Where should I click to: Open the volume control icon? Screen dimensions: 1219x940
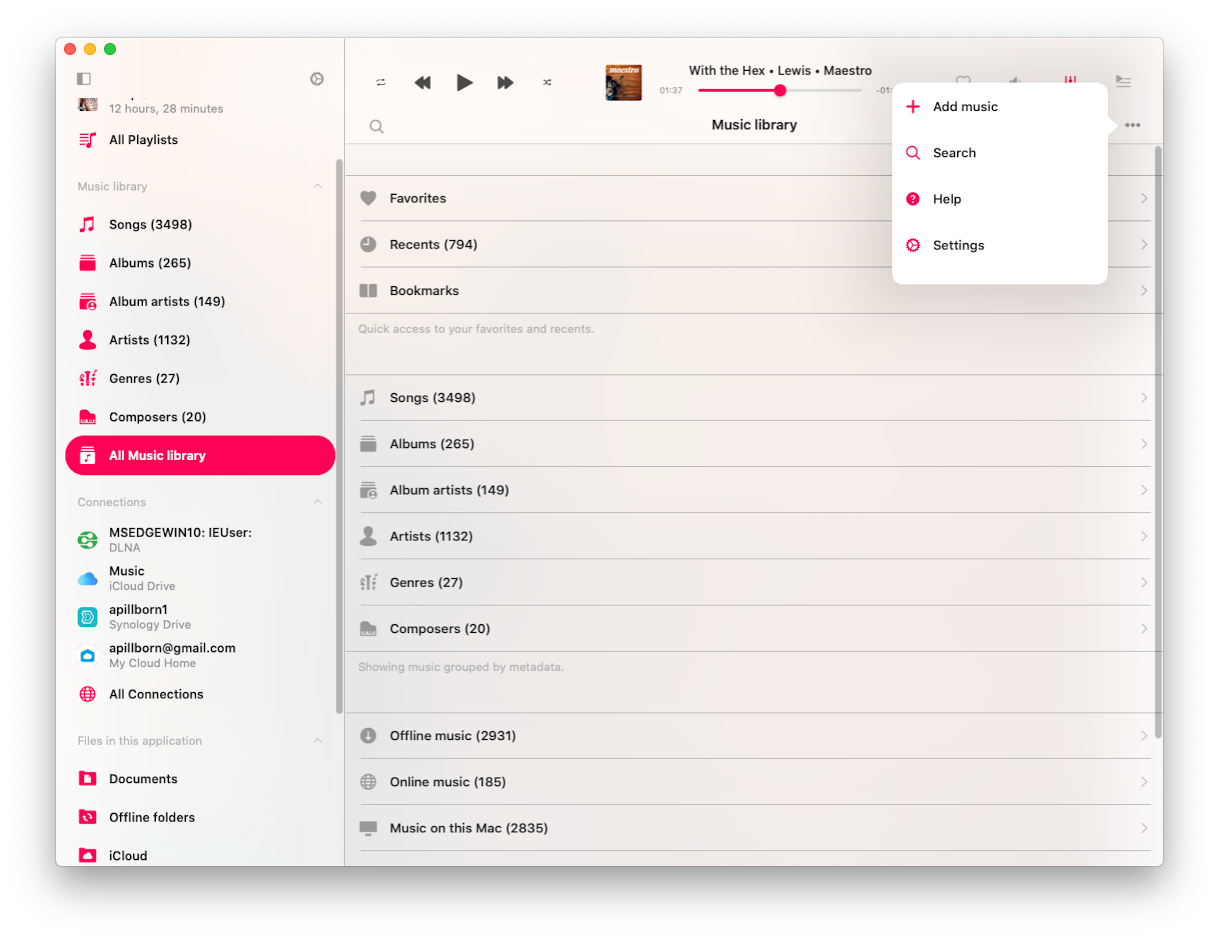1015,82
